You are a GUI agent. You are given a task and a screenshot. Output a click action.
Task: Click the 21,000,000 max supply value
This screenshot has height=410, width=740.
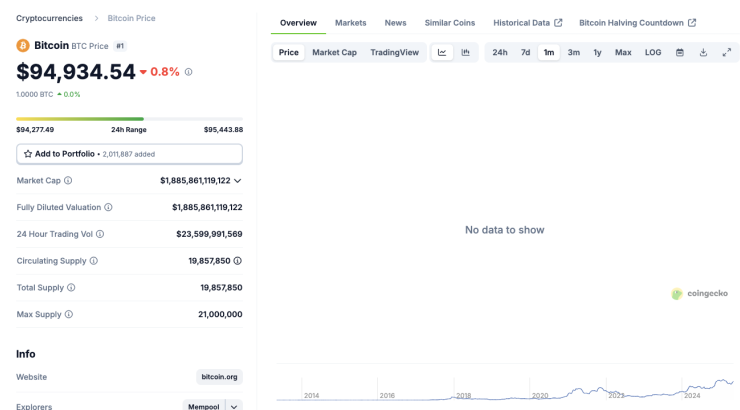coord(220,314)
